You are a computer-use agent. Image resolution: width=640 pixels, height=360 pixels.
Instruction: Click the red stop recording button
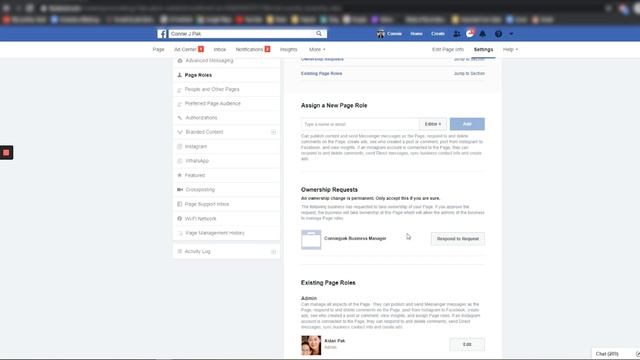pos(6,153)
